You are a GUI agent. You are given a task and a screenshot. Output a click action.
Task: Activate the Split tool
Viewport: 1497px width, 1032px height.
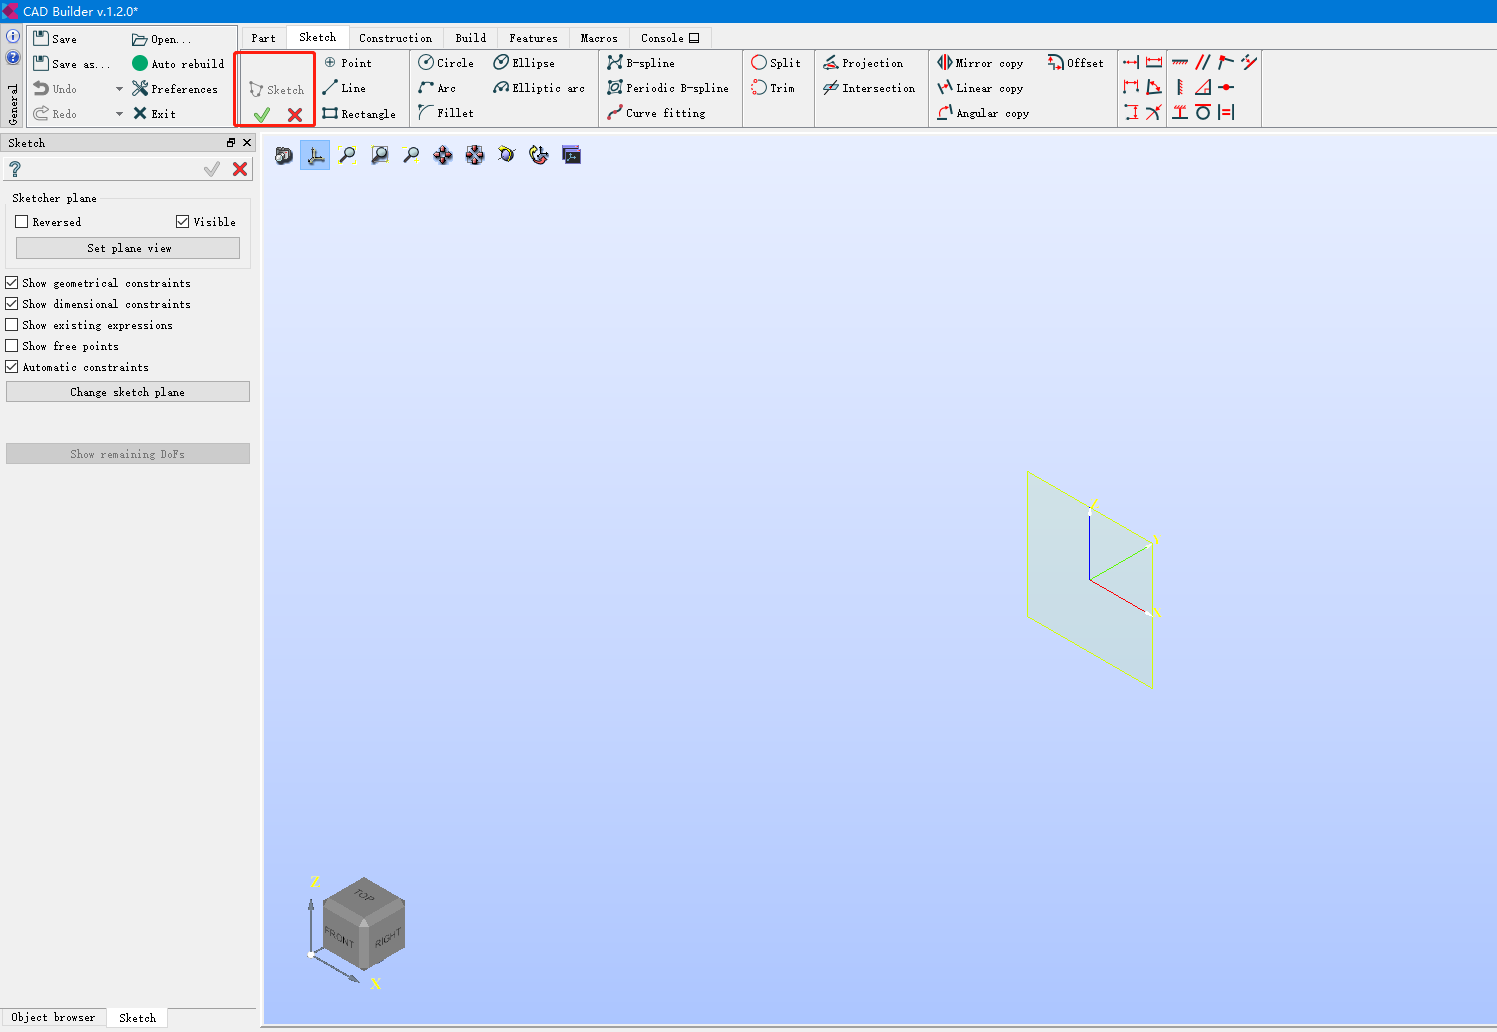(x=776, y=63)
